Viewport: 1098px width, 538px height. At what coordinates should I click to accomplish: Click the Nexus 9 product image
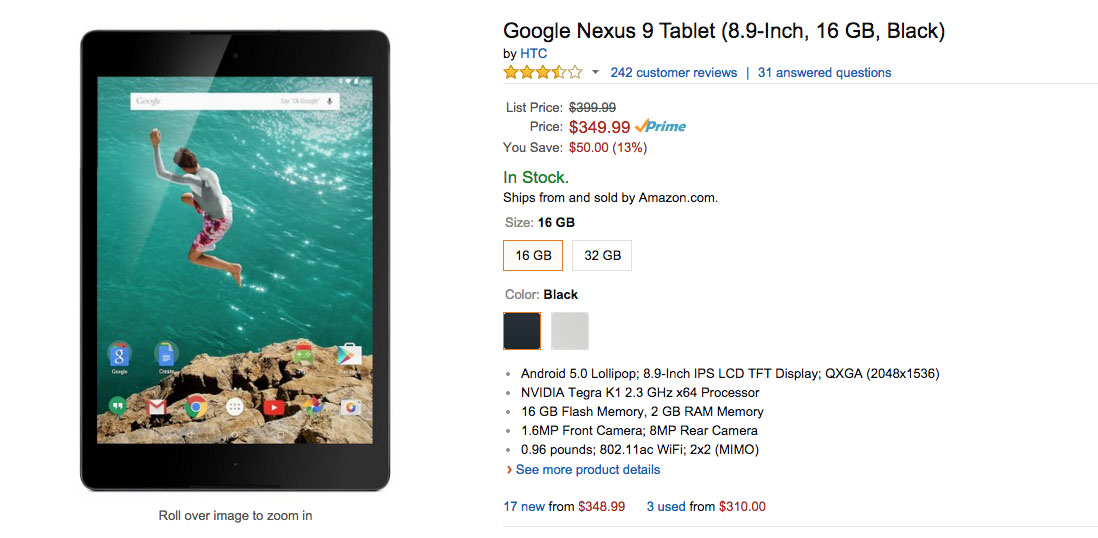[x=235, y=260]
